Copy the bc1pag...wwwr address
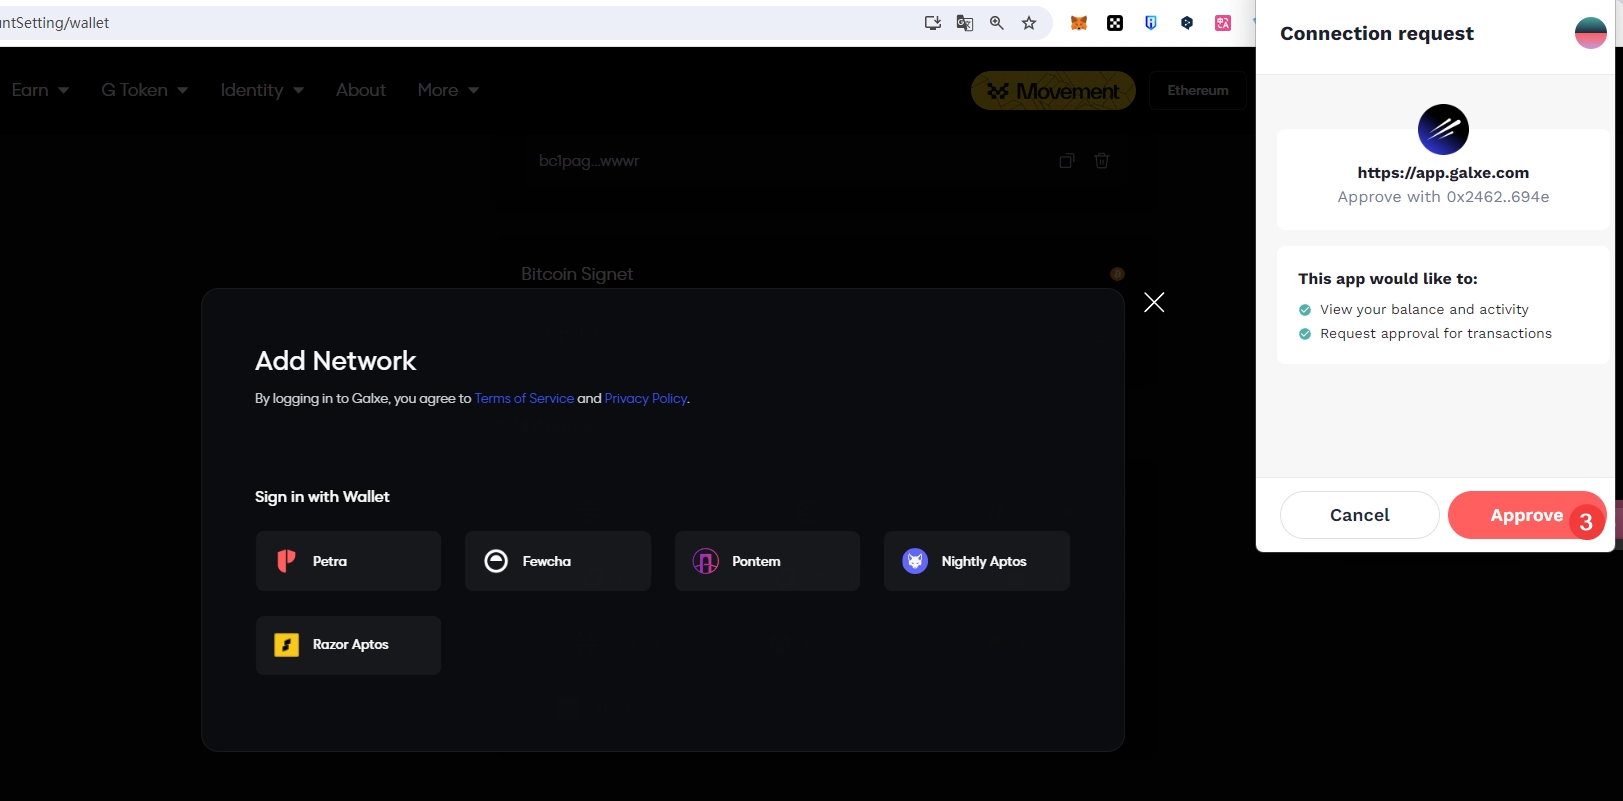 click(1066, 161)
